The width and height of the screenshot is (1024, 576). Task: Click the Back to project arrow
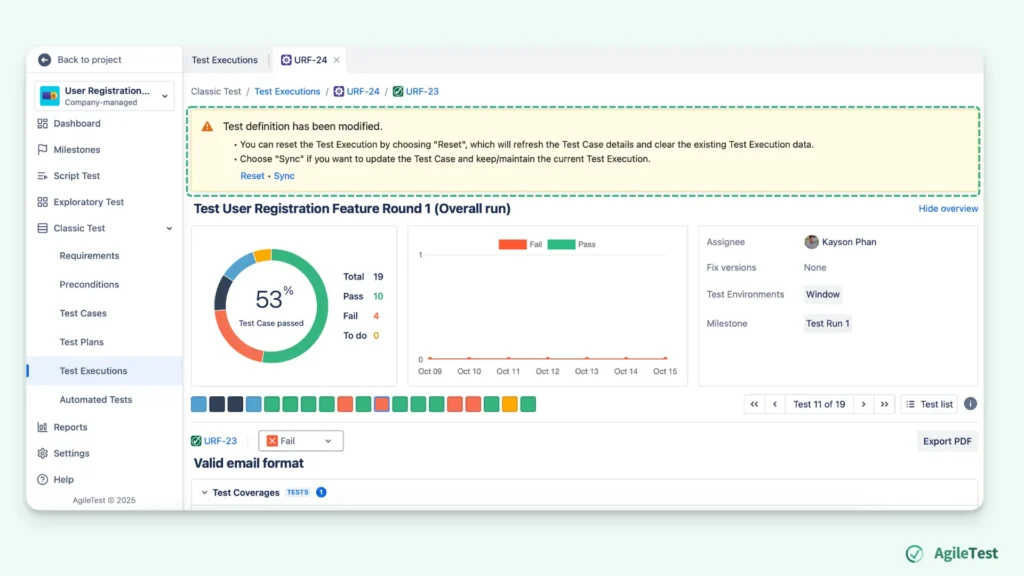[x=44, y=59]
